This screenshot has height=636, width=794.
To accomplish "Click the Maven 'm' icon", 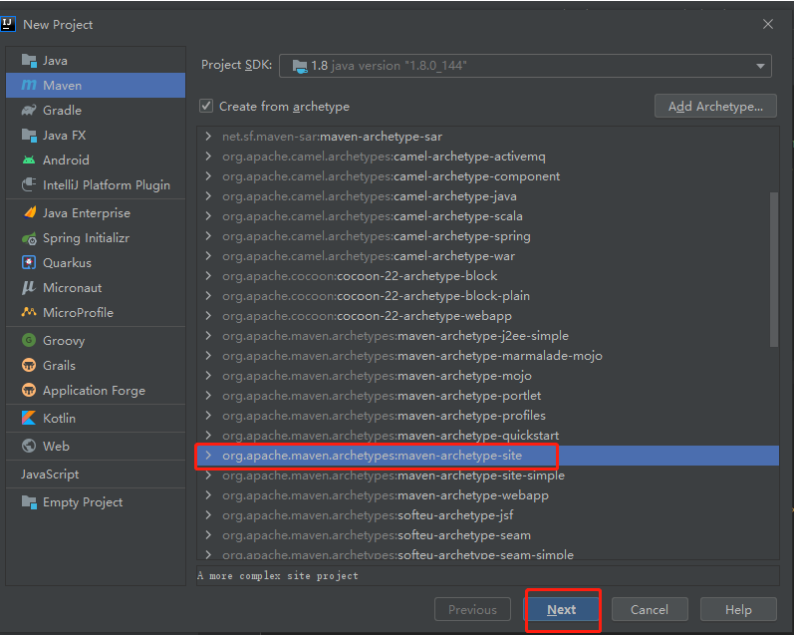I will click(29, 85).
